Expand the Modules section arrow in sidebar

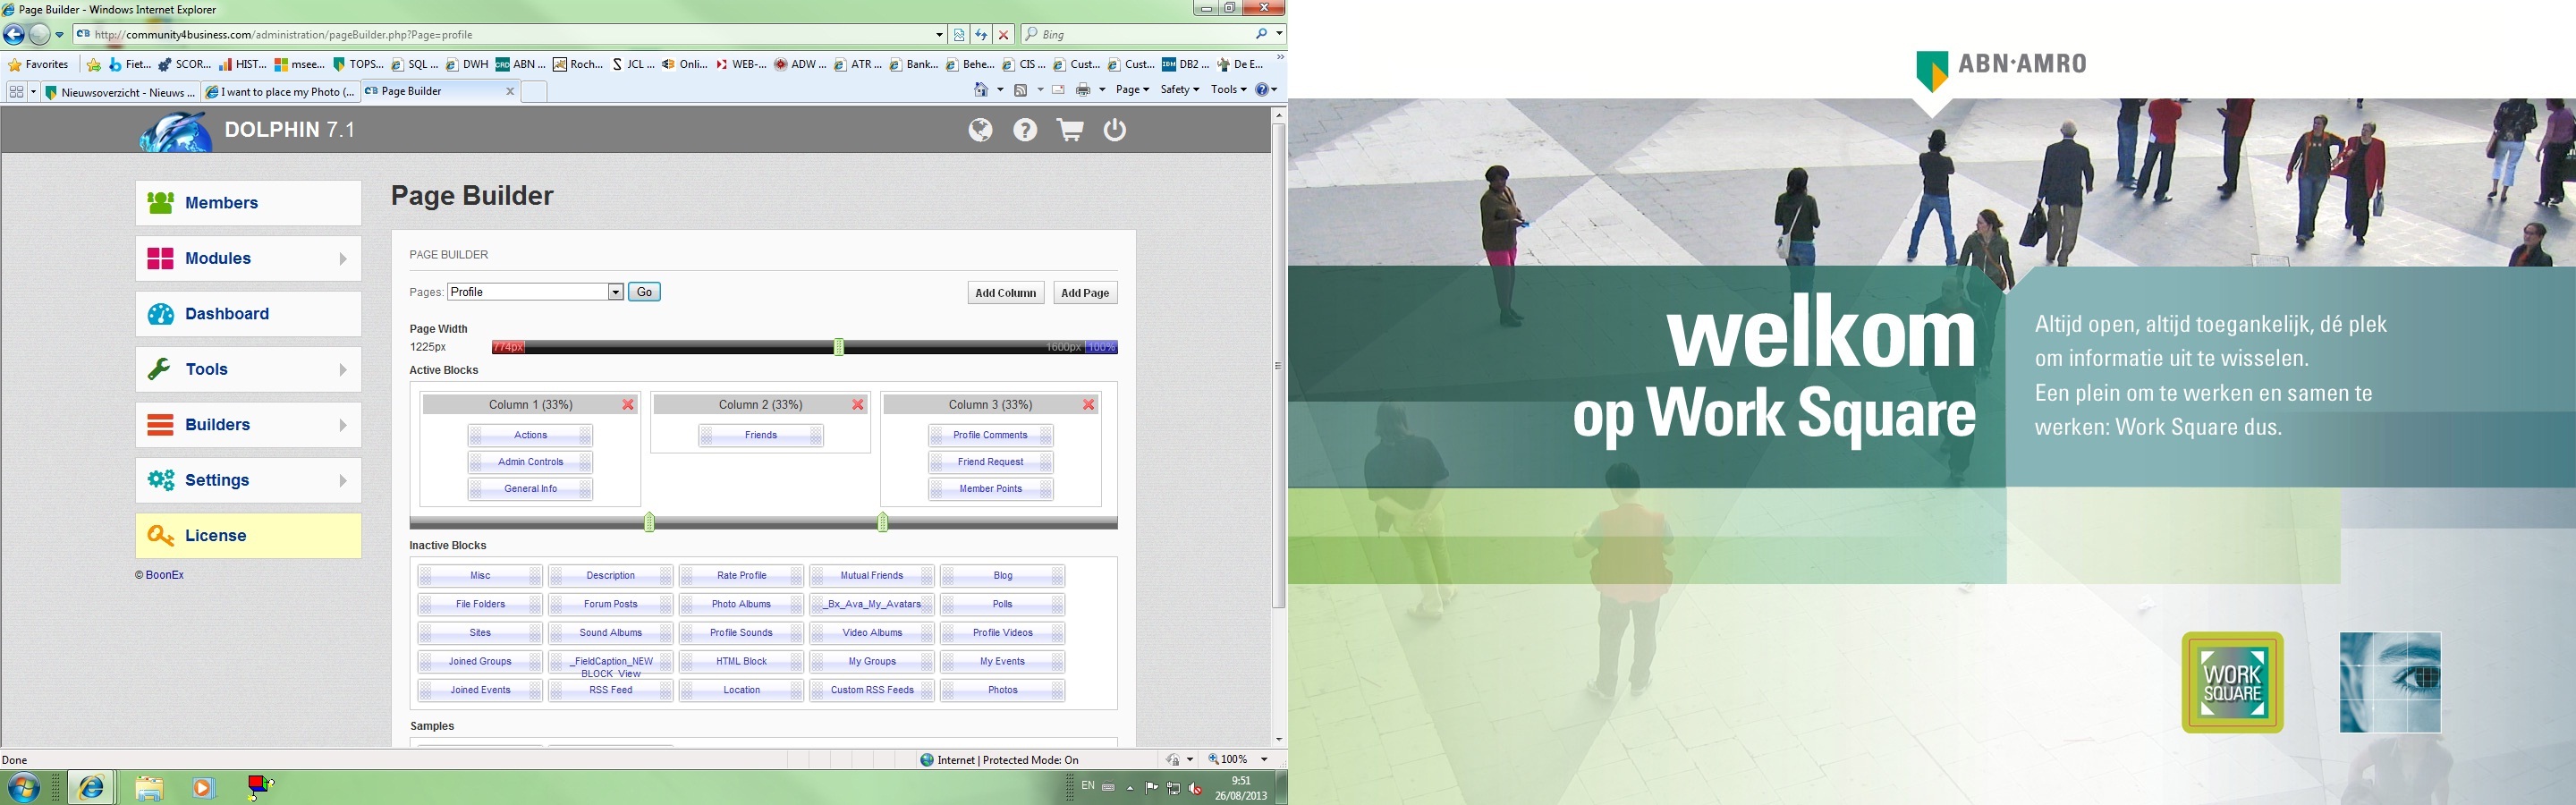343,259
